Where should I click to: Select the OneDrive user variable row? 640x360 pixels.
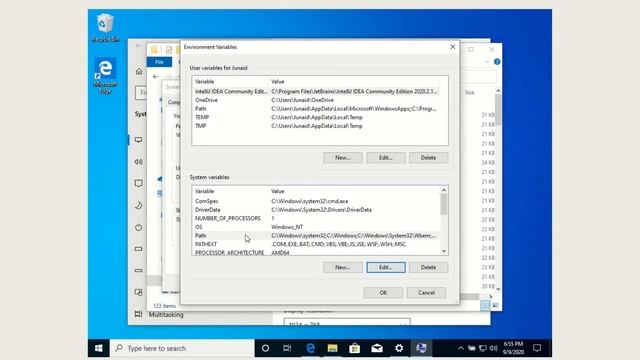pyautogui.click(x=316, y=100)
